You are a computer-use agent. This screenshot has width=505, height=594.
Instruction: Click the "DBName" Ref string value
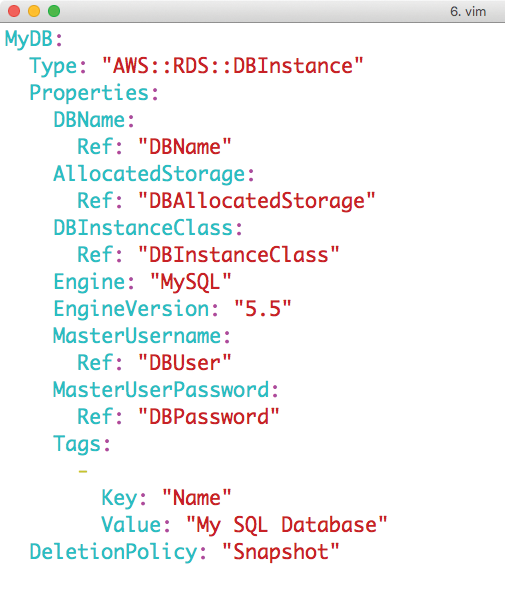(x=184, y=147)
